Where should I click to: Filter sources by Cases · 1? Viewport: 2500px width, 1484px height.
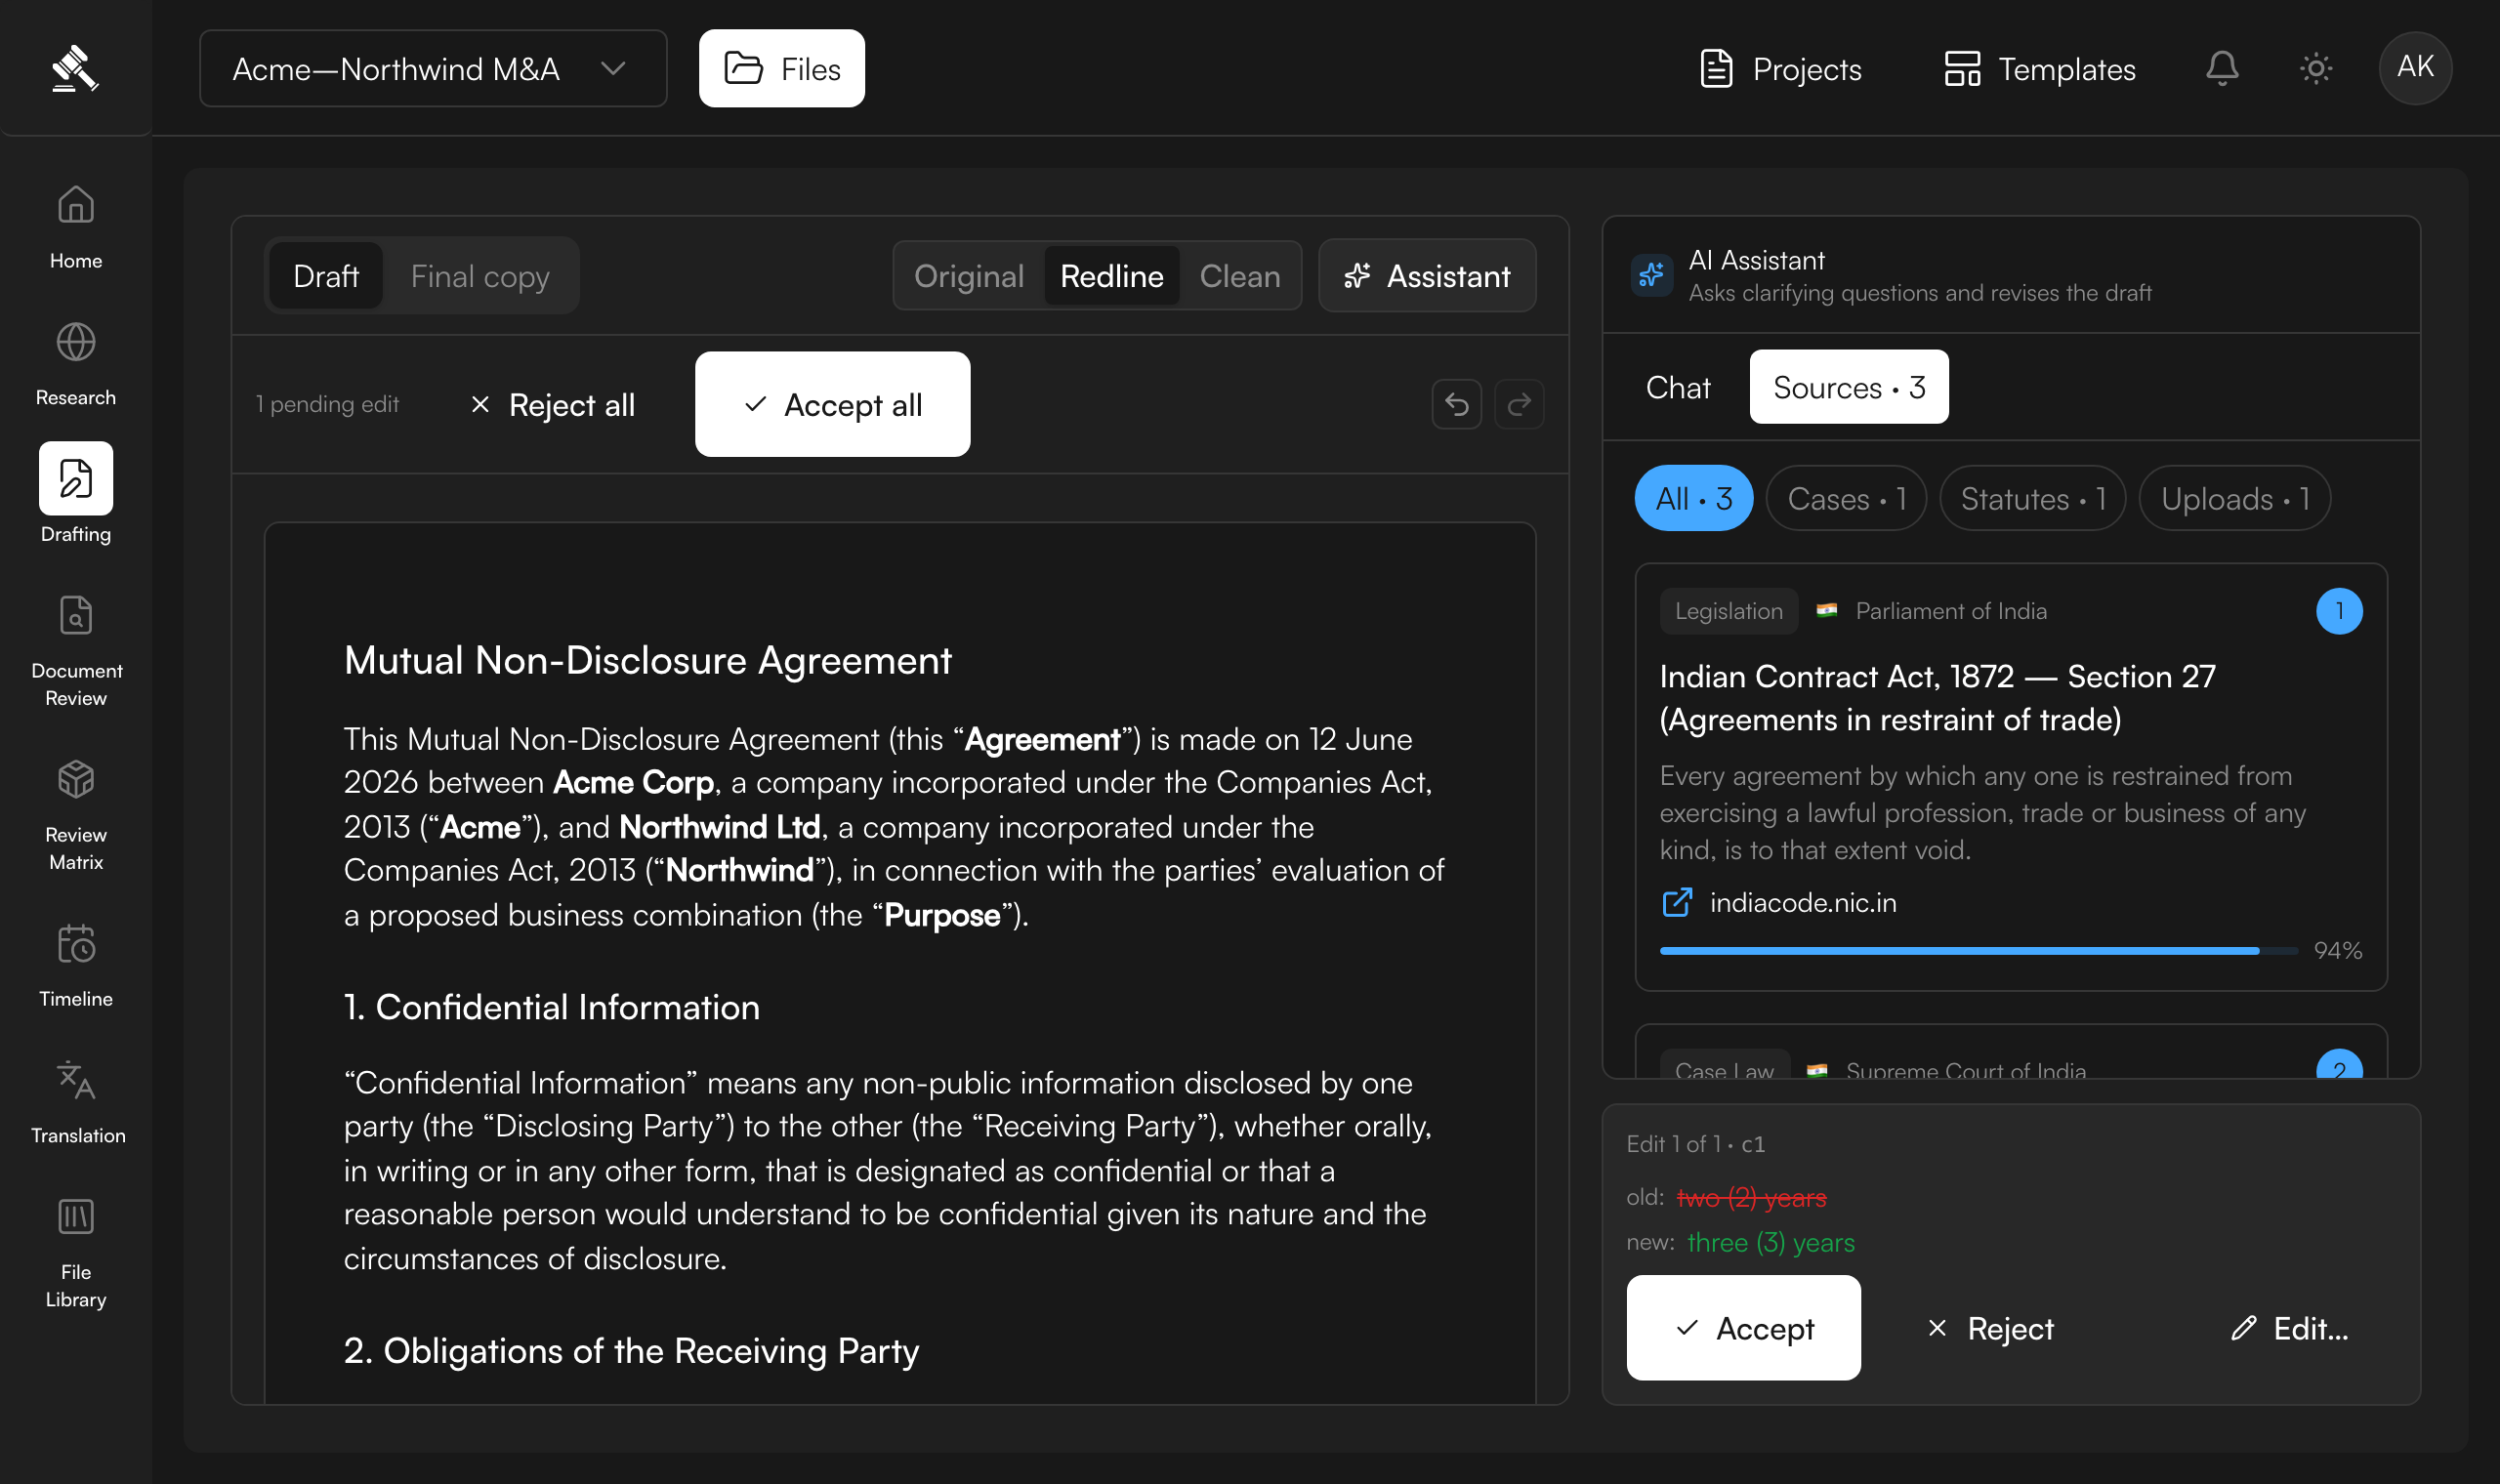(1847, 499)
